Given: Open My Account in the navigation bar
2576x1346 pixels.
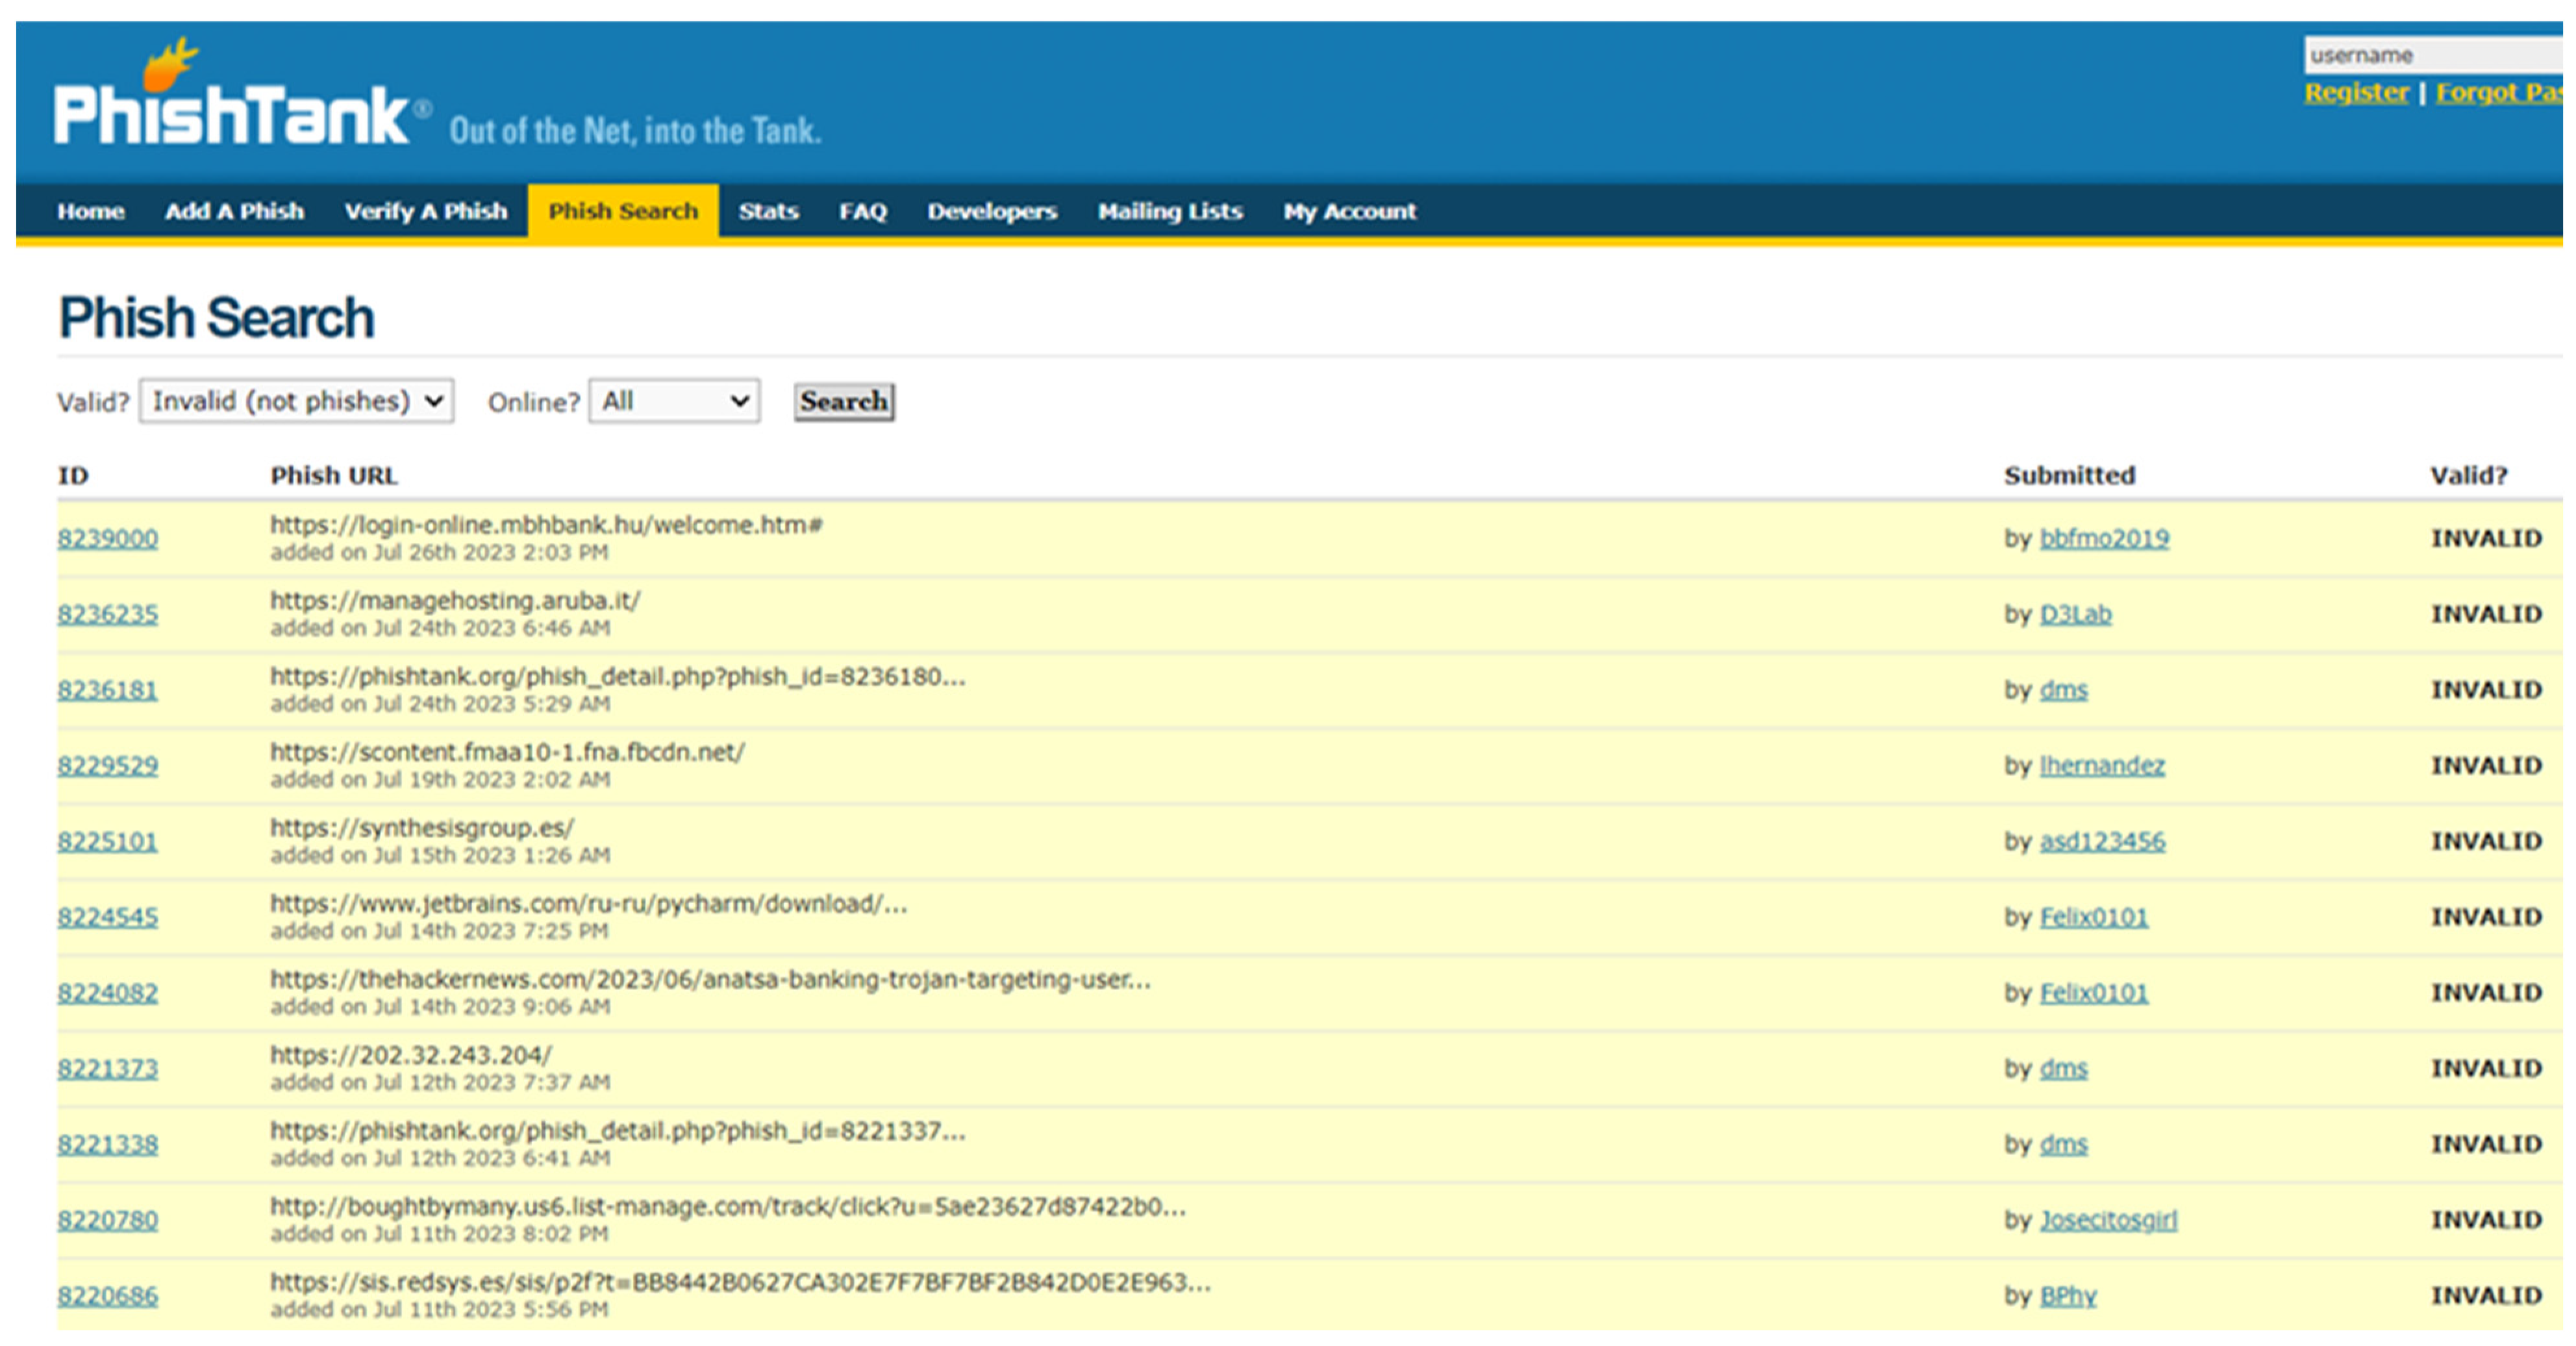Looking at the screenshot, I should (x=1350, y=211).
